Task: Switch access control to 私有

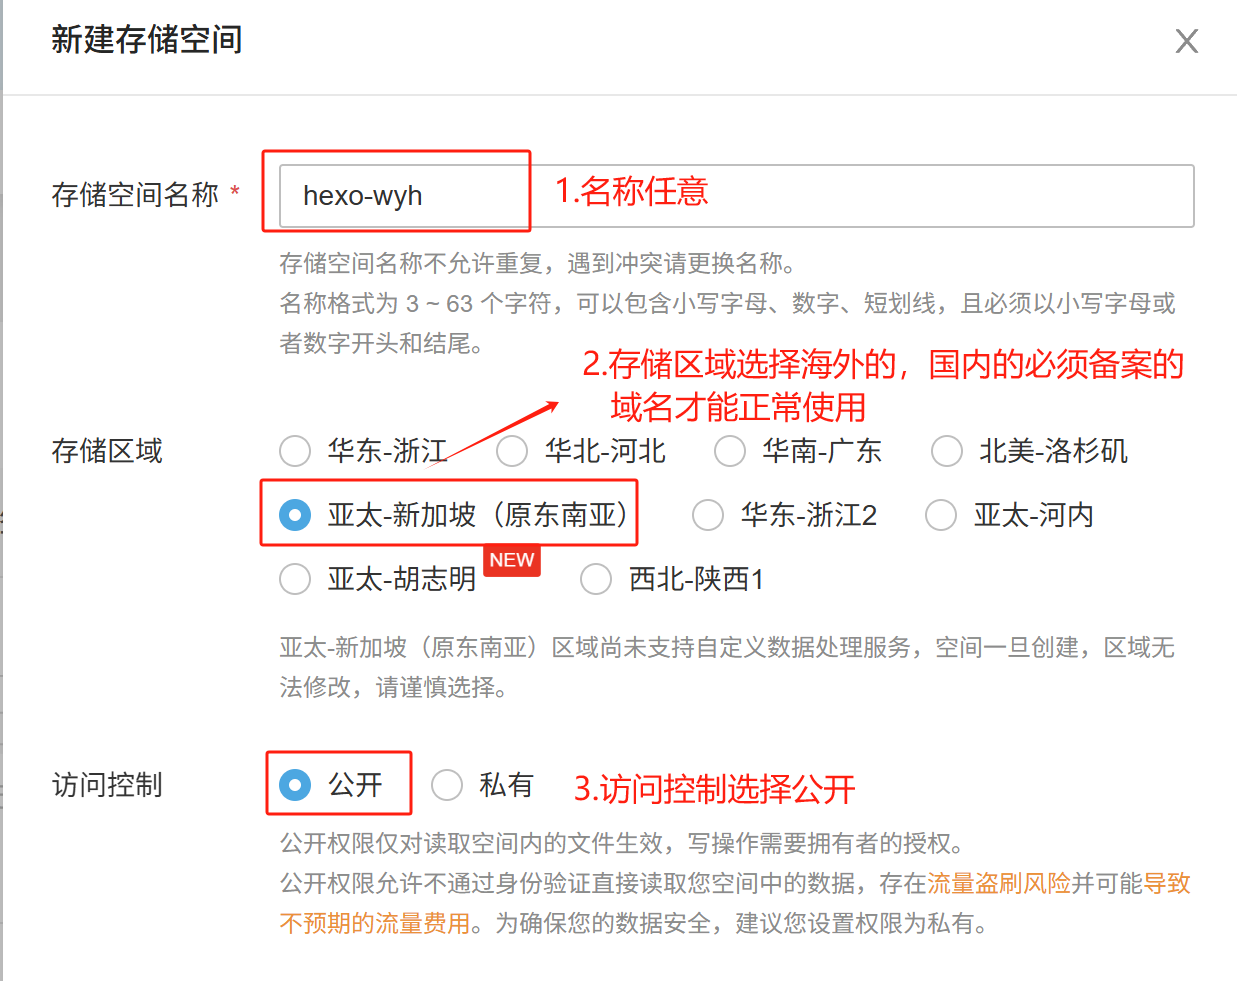Action: 447,785
